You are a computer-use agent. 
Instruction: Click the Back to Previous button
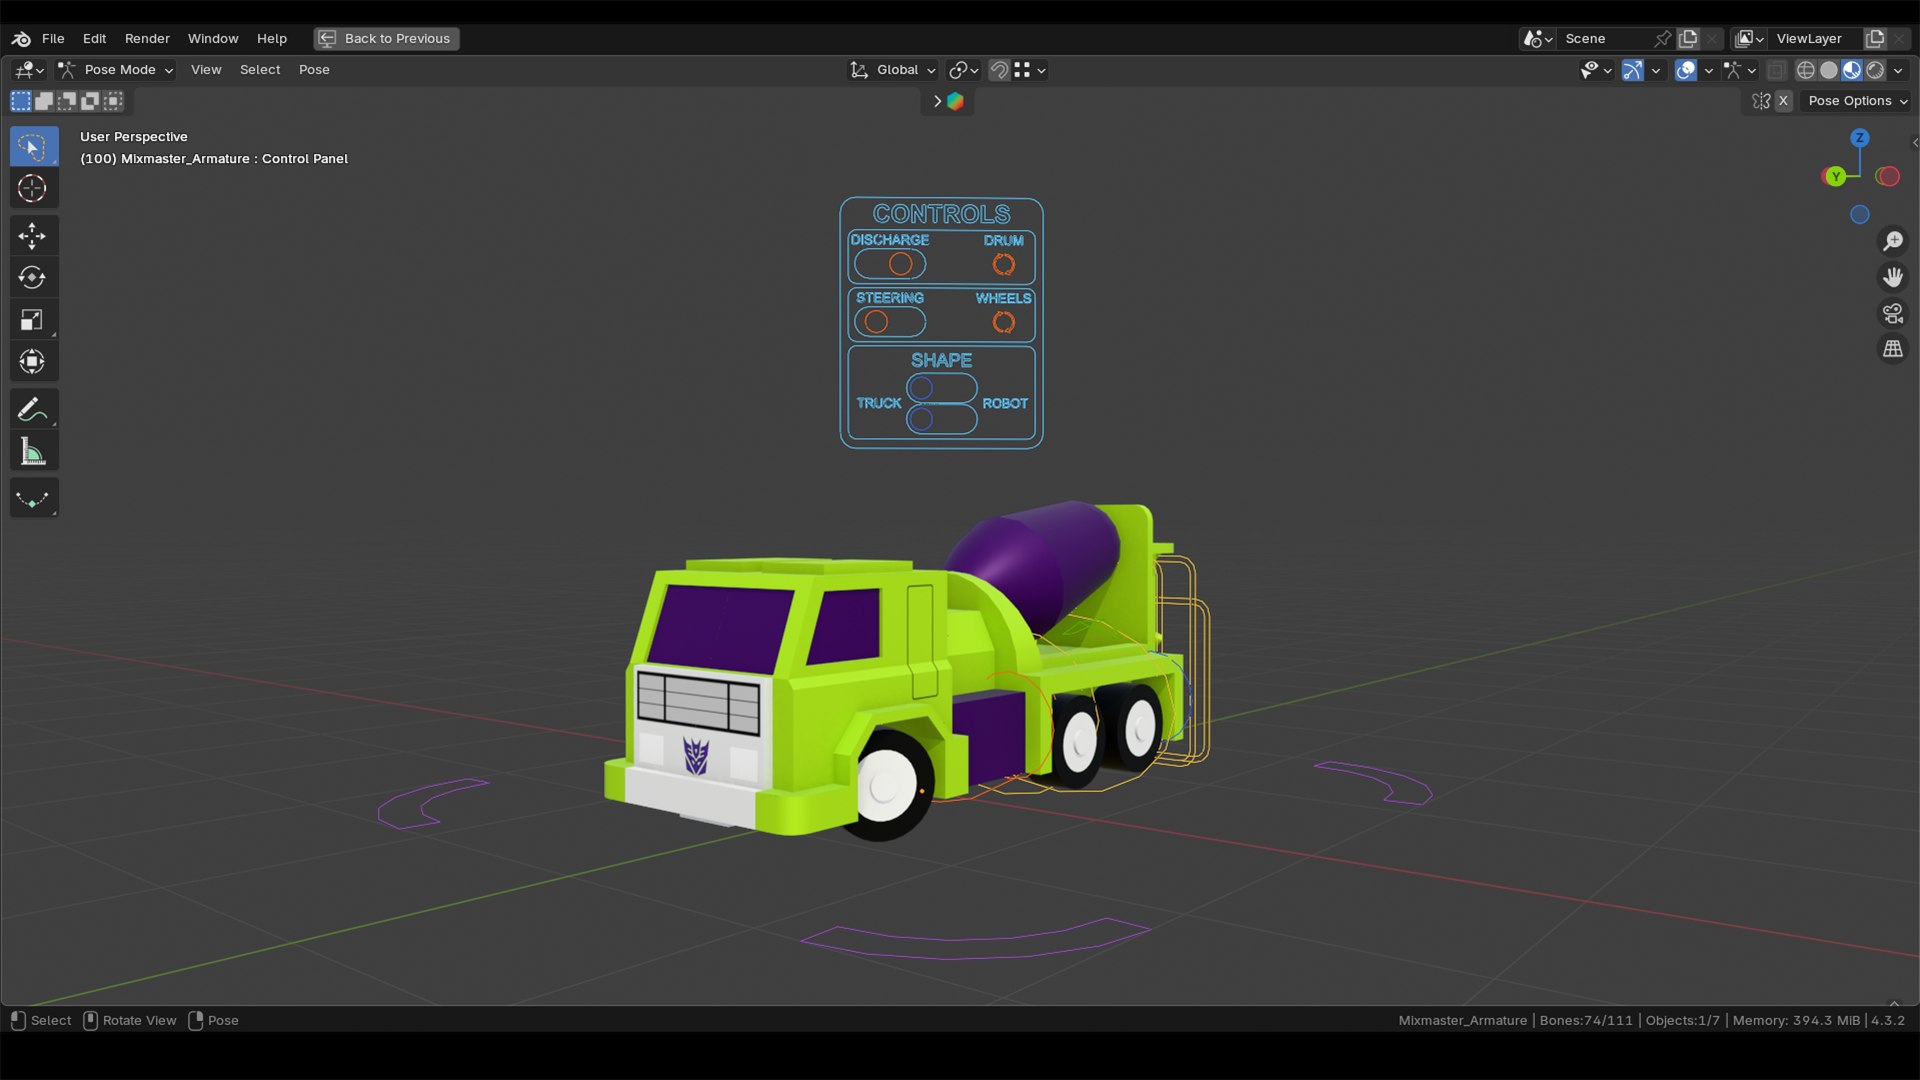pos(387,38)
